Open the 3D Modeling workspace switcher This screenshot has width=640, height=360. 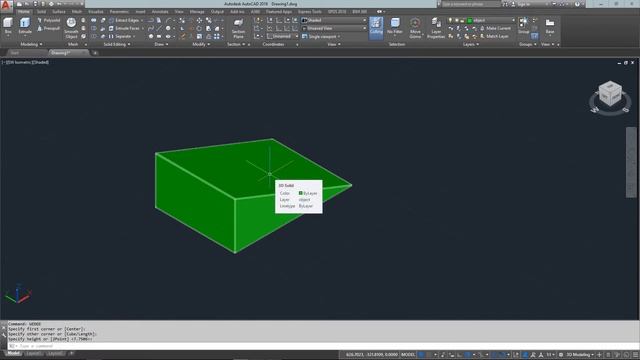click(579, 355)
